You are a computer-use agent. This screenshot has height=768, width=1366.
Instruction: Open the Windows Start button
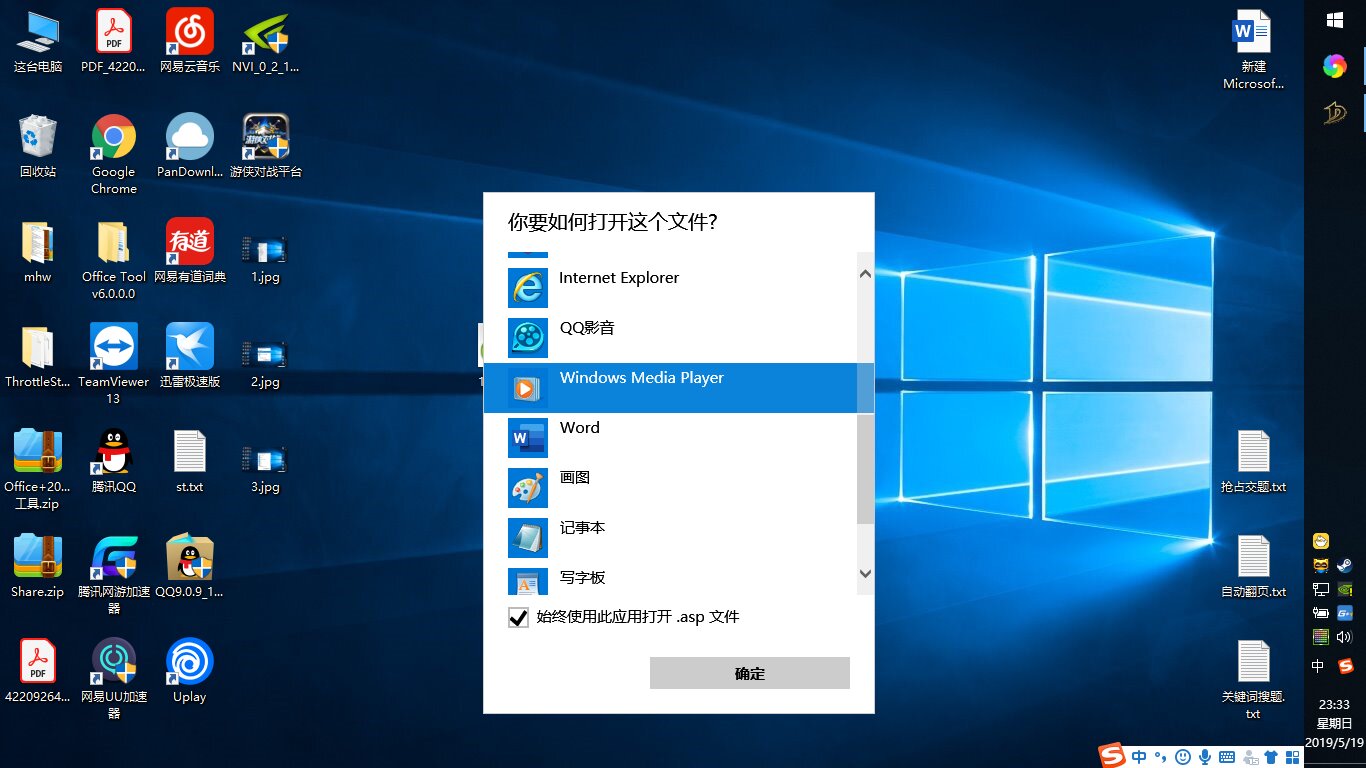1334,20
